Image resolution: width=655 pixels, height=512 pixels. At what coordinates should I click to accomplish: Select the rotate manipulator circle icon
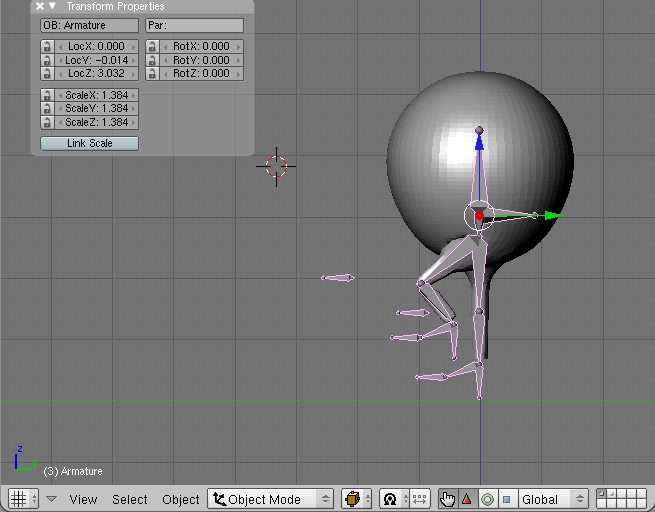[487, 499]
